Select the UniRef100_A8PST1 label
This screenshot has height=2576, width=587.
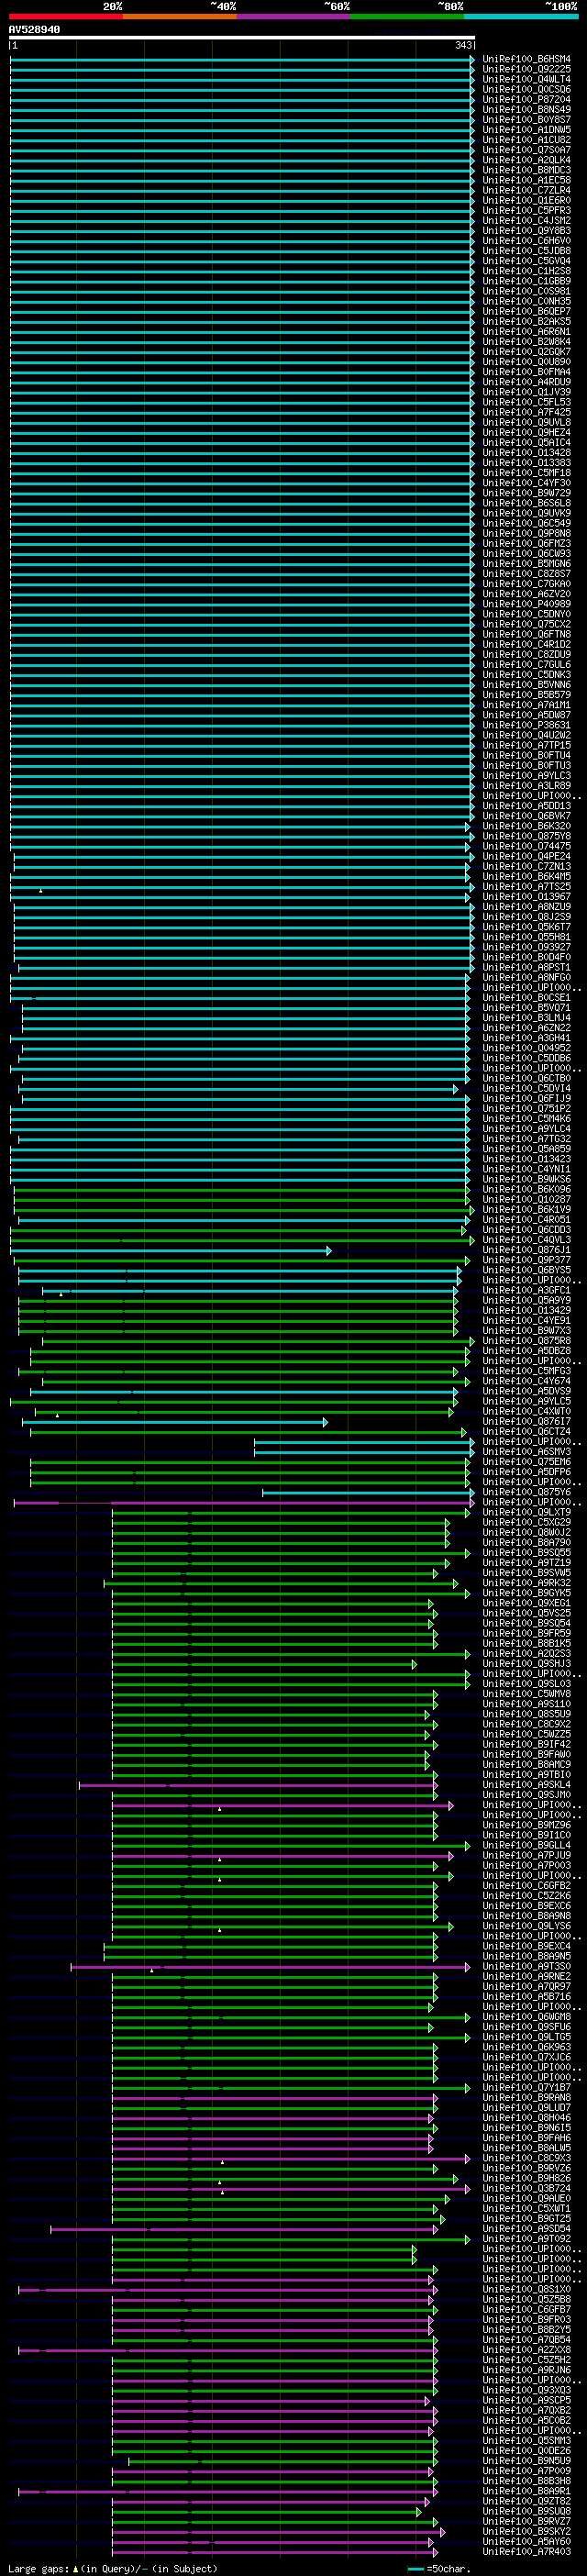526,967
